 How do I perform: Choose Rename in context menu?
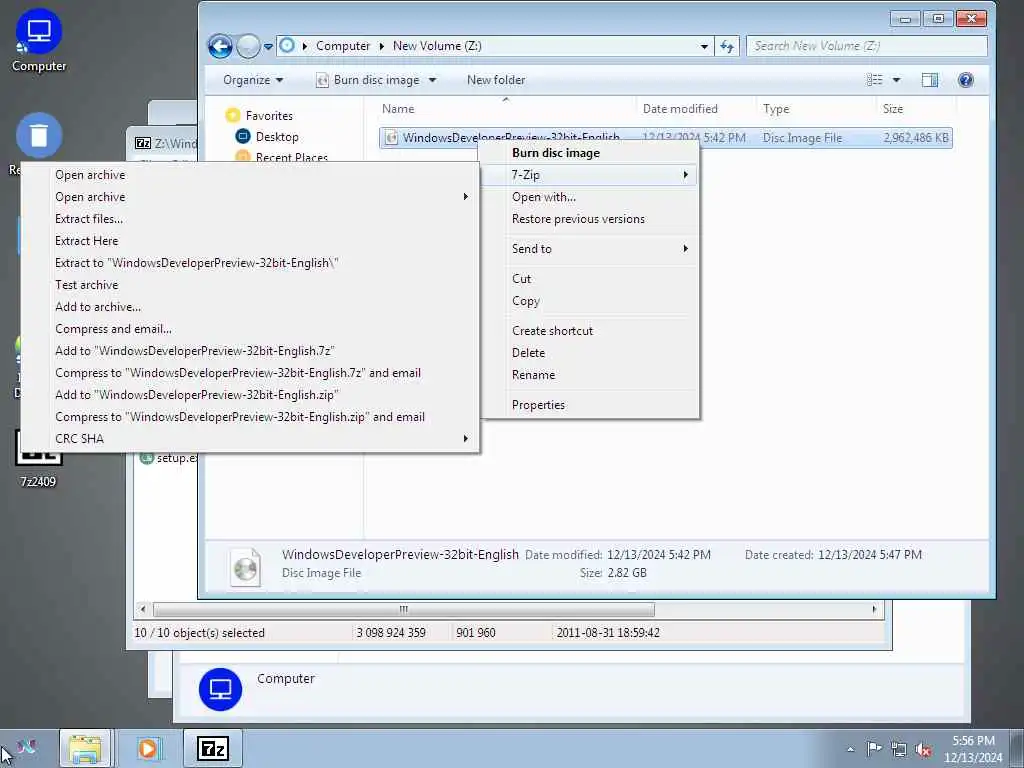point(589,375)
